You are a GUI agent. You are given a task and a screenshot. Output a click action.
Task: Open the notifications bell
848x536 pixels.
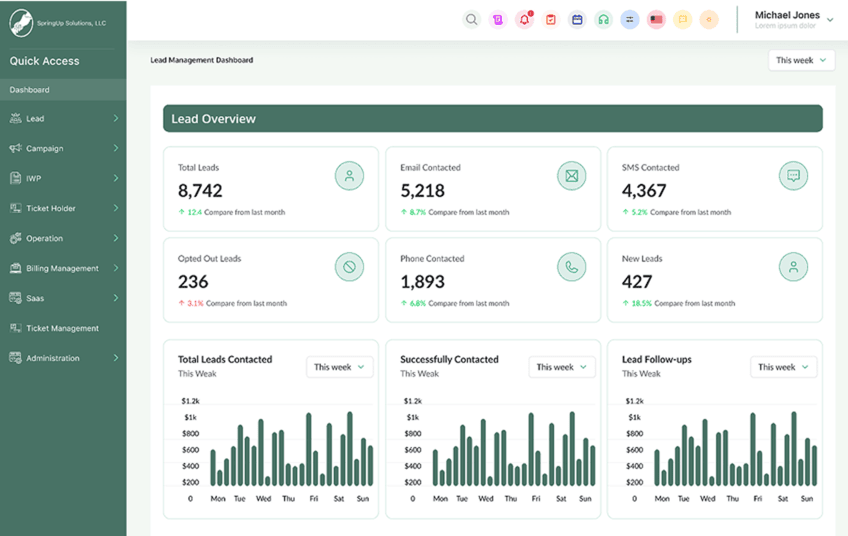(524, 19)
